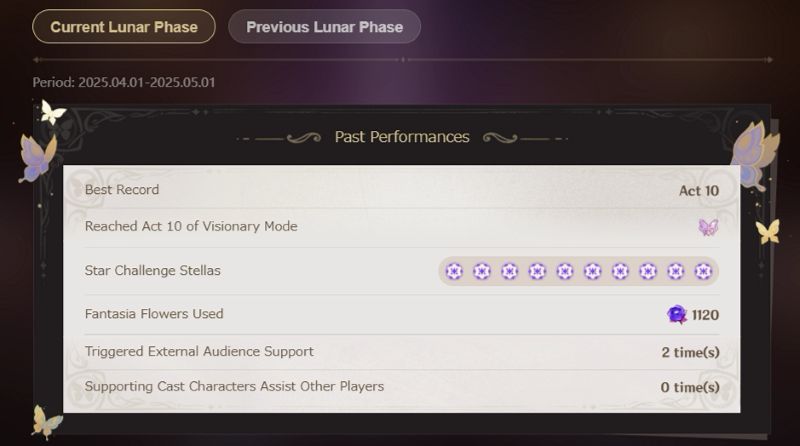800x446 pixels.
Task: Click the Act 10 record value
Action: pyautogui.click(x=699, y=190)
